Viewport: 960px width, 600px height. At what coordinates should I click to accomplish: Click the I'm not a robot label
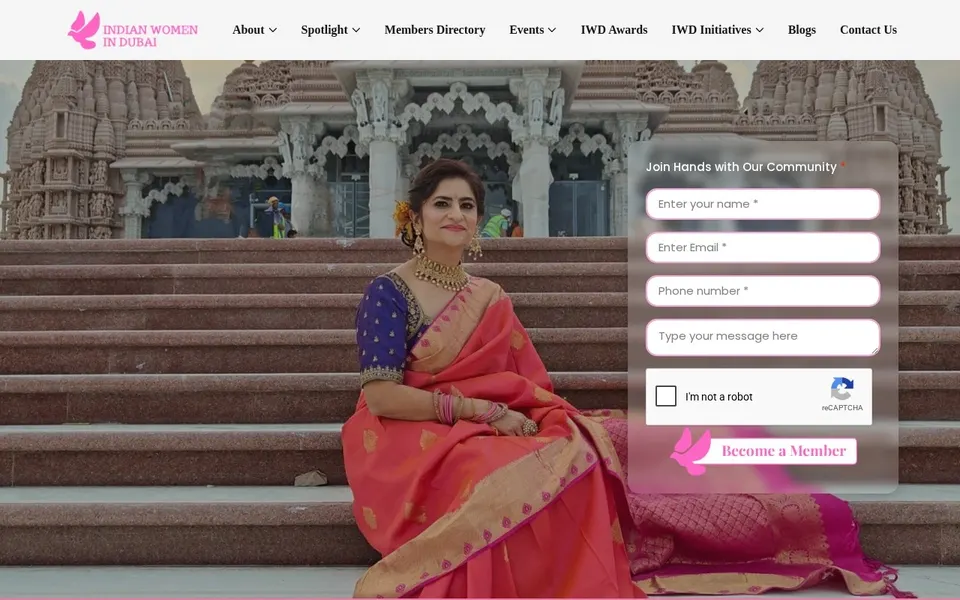[x=719, y=397]
